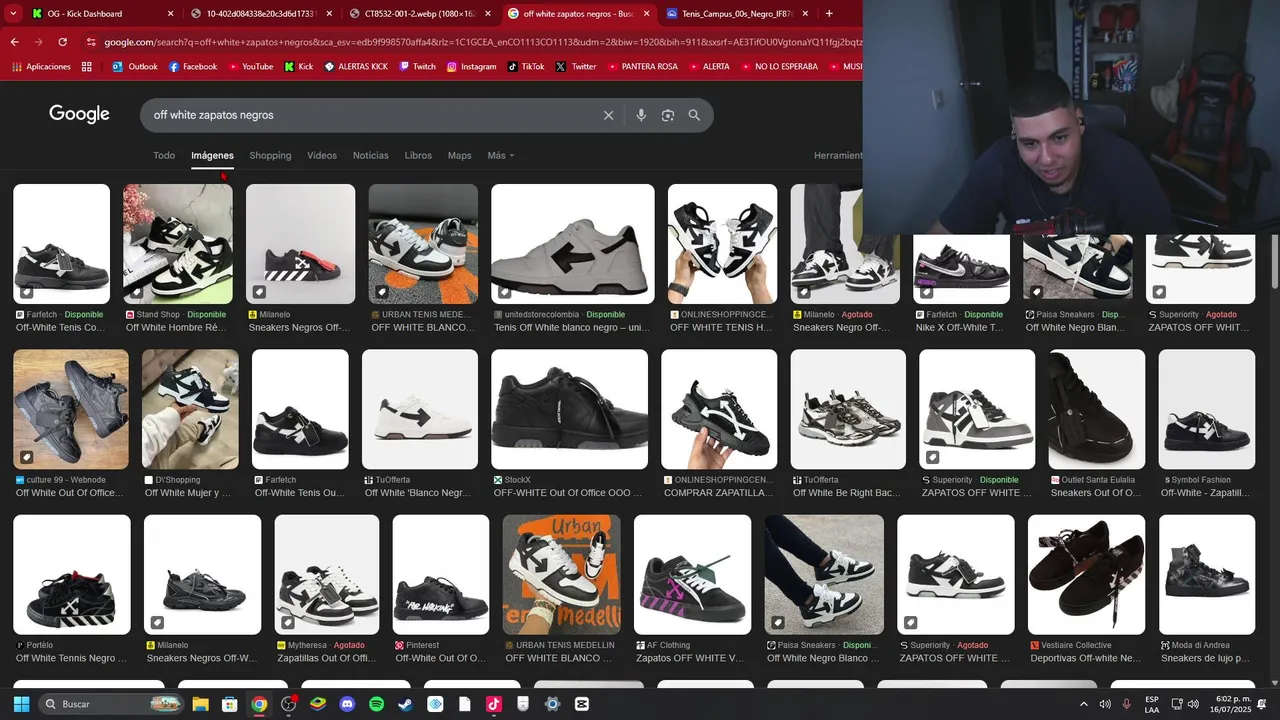Open the Windows Start menu
1280x720 pixels.
click(21, 704)
